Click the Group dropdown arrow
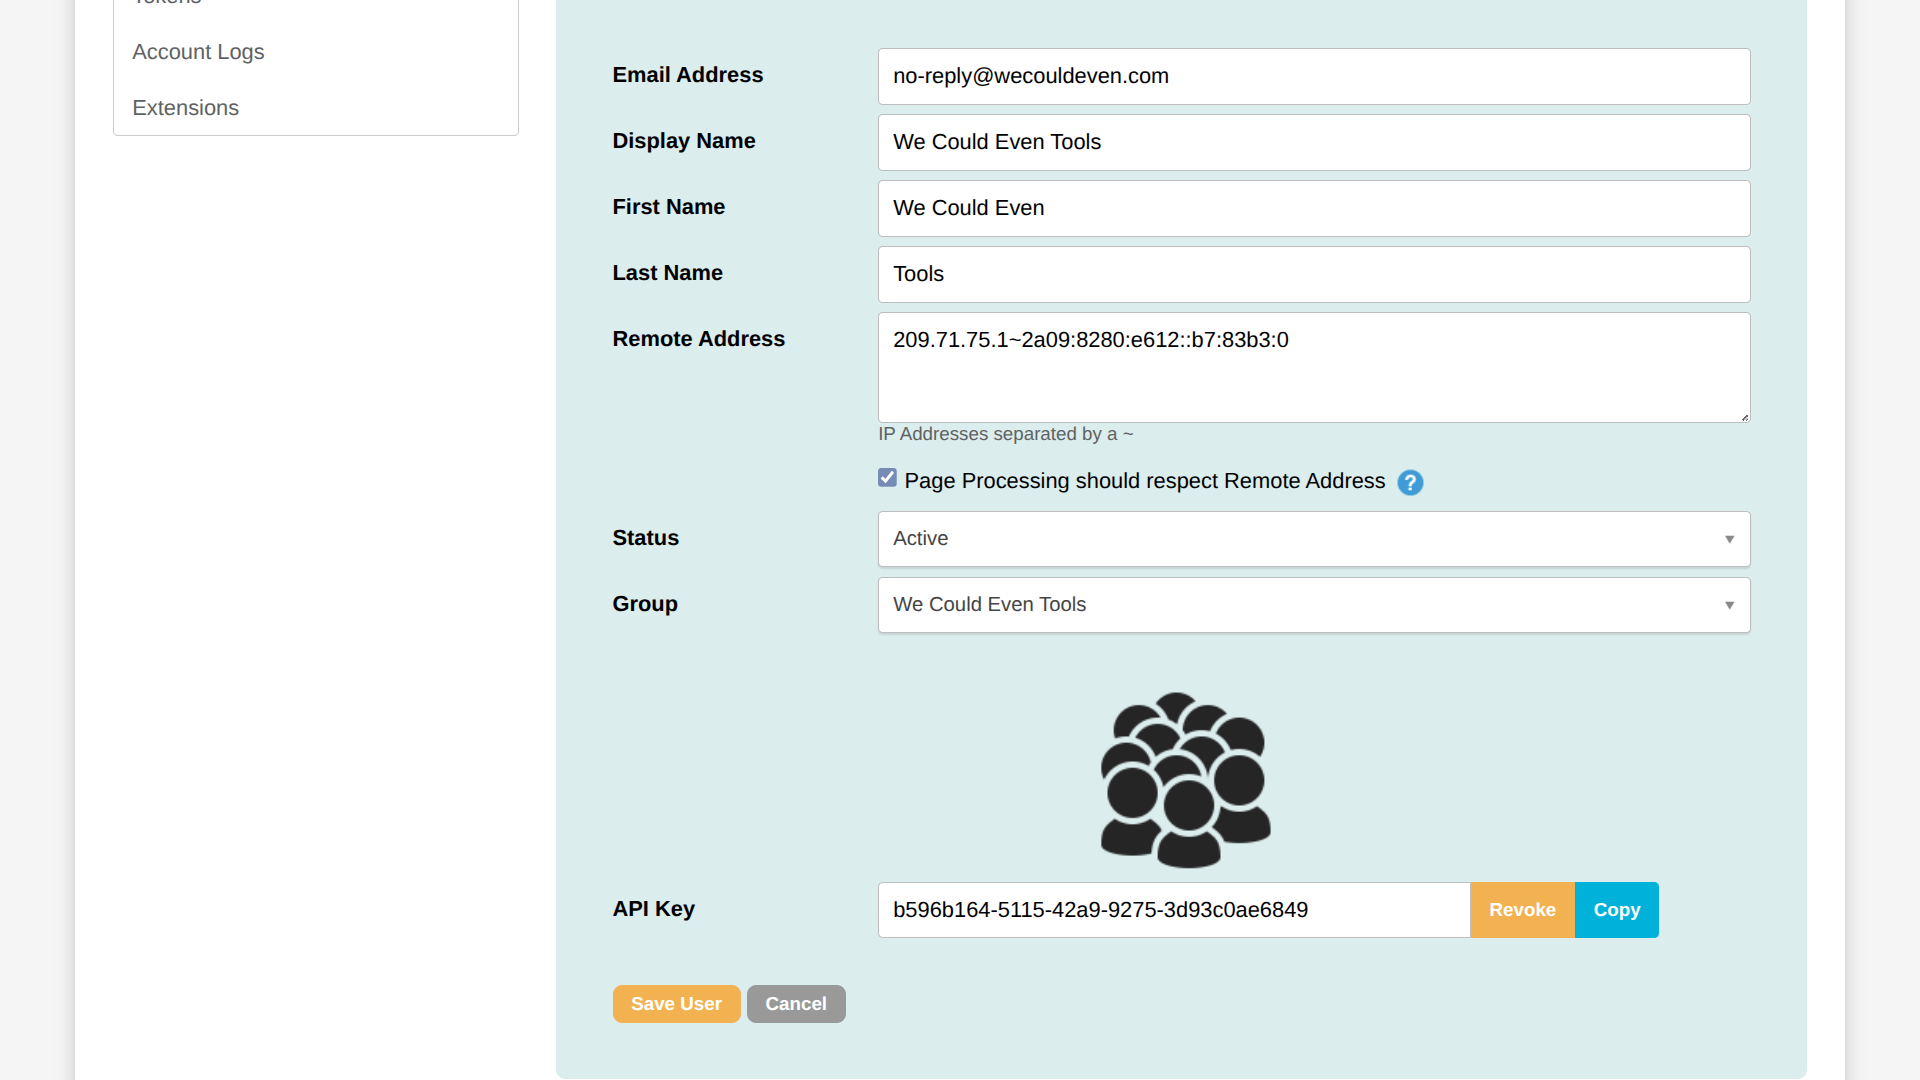The image size is (1920, 1080). click(x=1729, y=605)
